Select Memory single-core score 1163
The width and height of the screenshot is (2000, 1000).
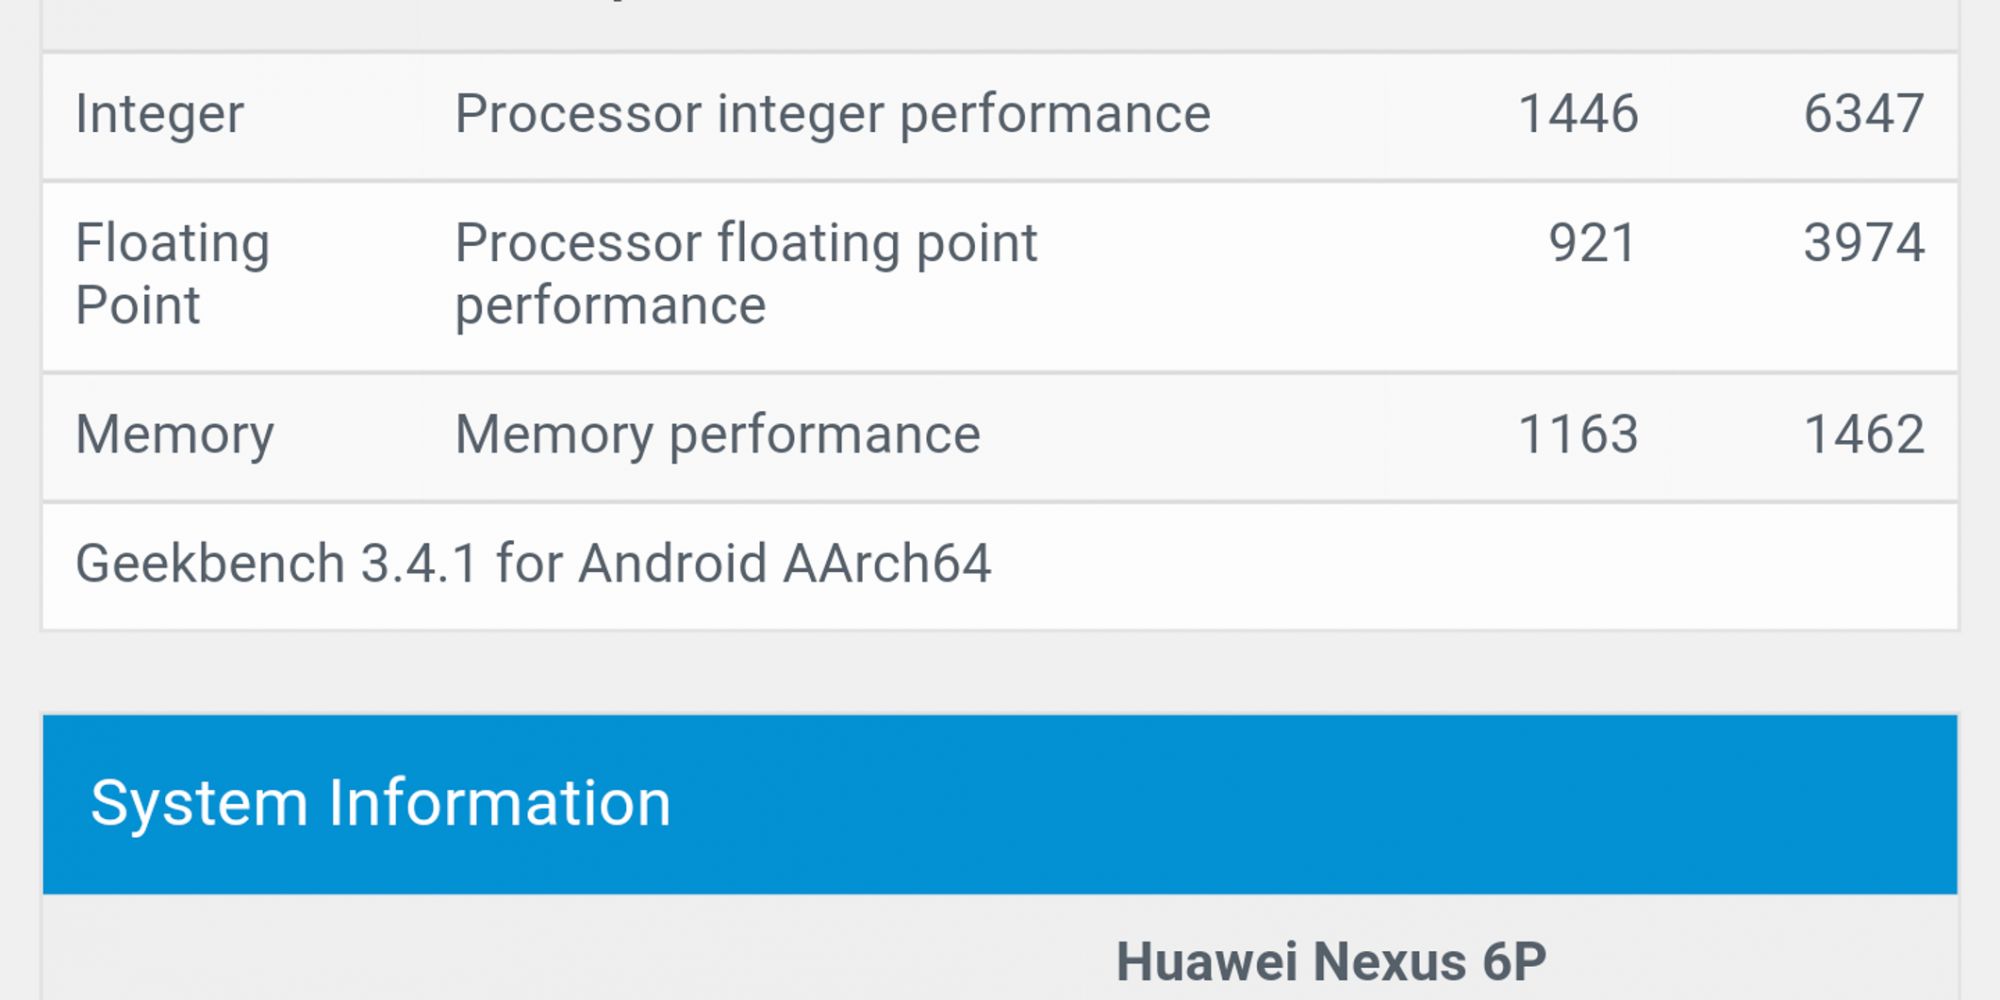click(x=1578, y=435)
